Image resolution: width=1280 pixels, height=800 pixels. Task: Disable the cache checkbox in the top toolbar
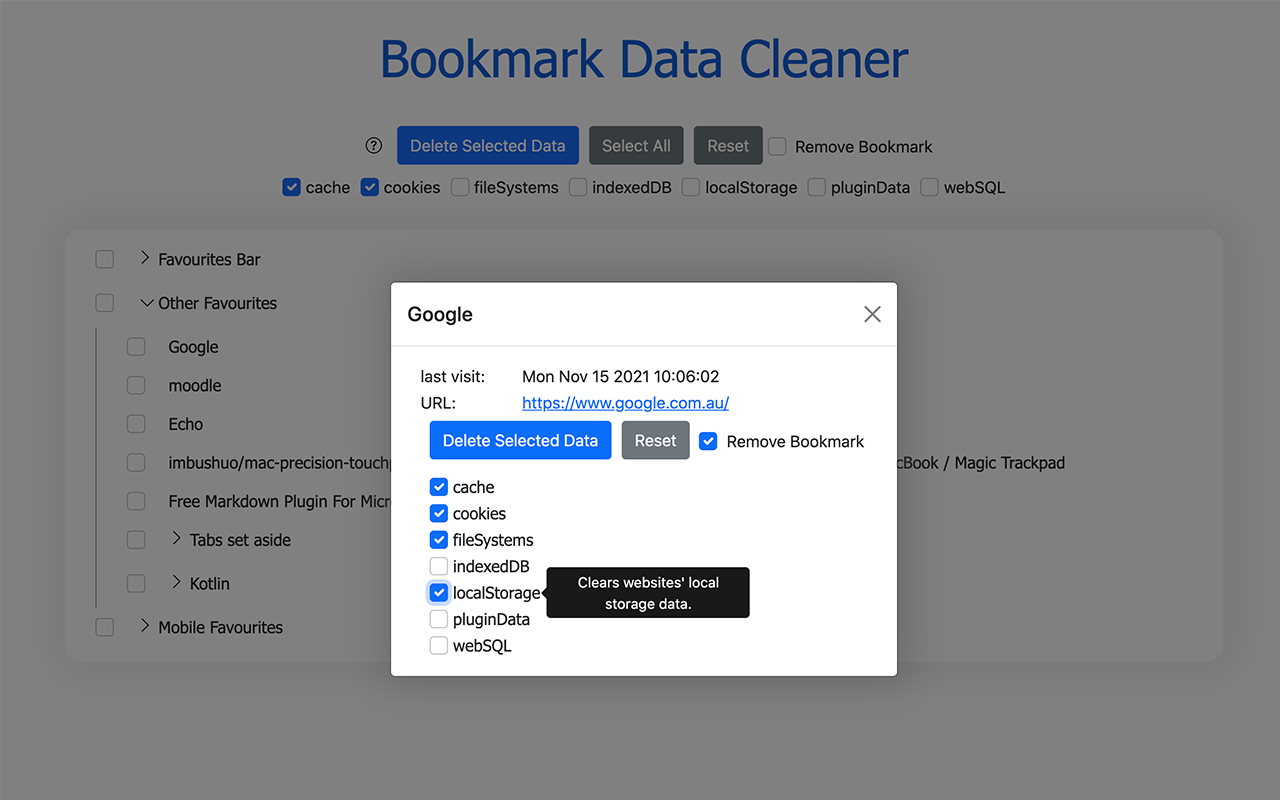pos(291,187)
